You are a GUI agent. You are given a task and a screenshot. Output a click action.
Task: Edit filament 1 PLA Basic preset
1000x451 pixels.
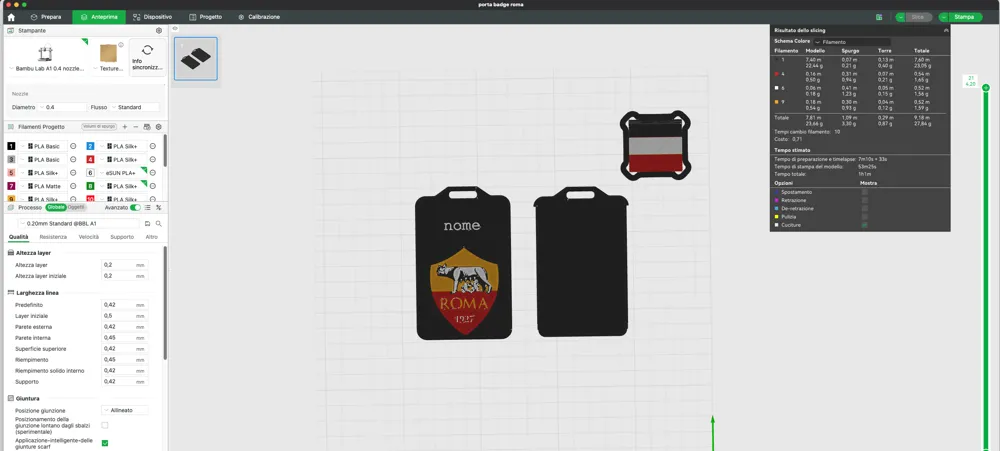click(73, 146)
